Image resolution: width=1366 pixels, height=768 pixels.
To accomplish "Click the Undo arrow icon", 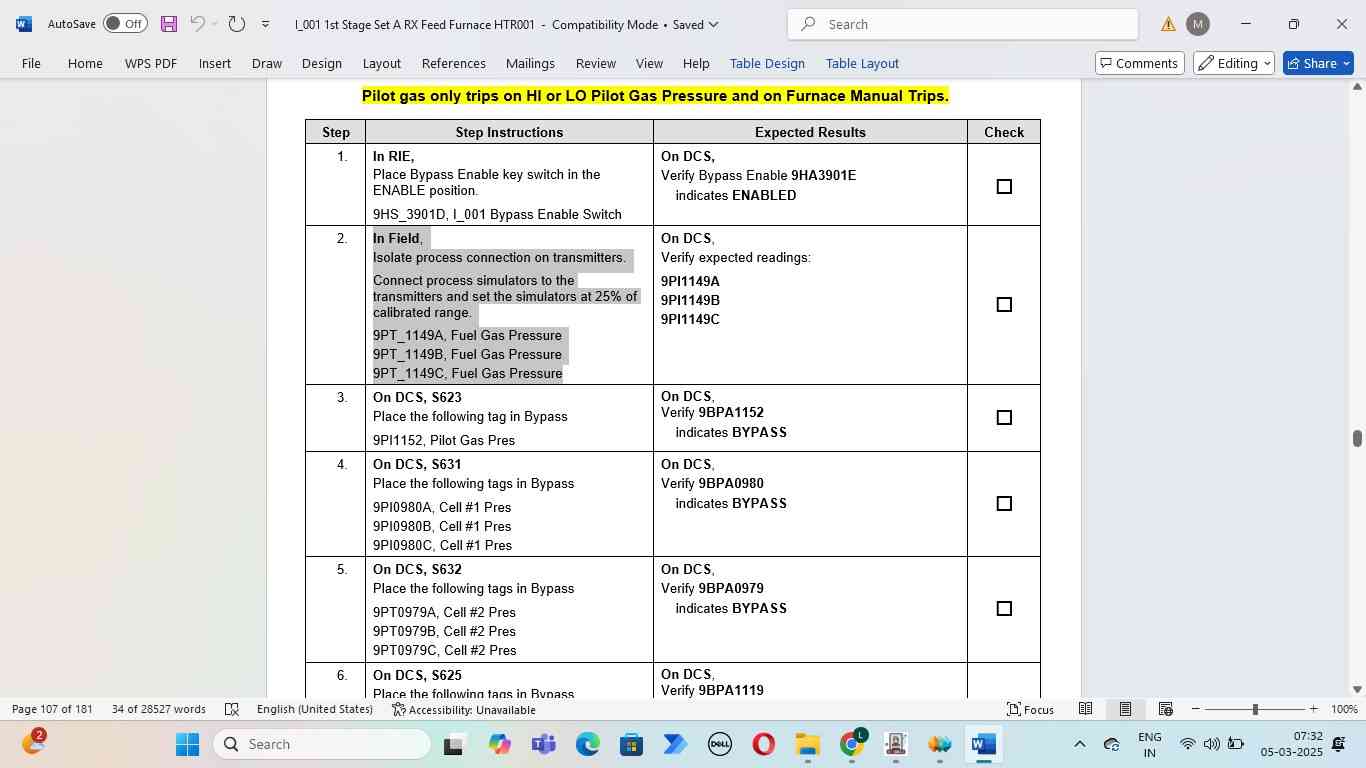I will coord(198,24).
